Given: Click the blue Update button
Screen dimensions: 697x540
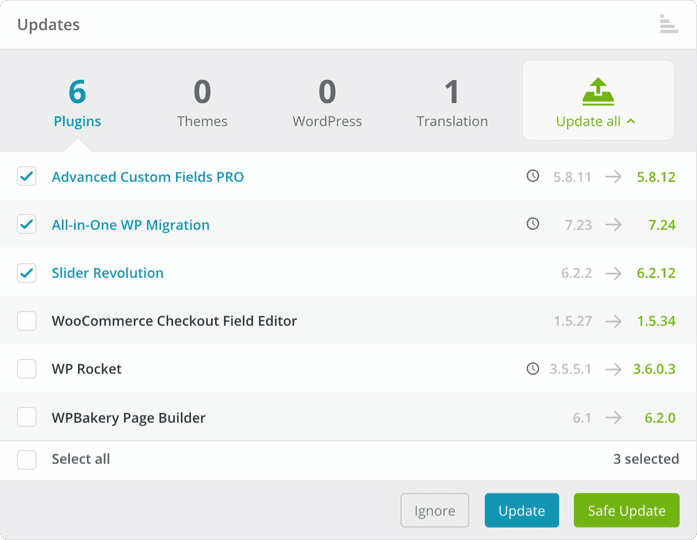Looking at the screenshot, I should coord(521,510).
